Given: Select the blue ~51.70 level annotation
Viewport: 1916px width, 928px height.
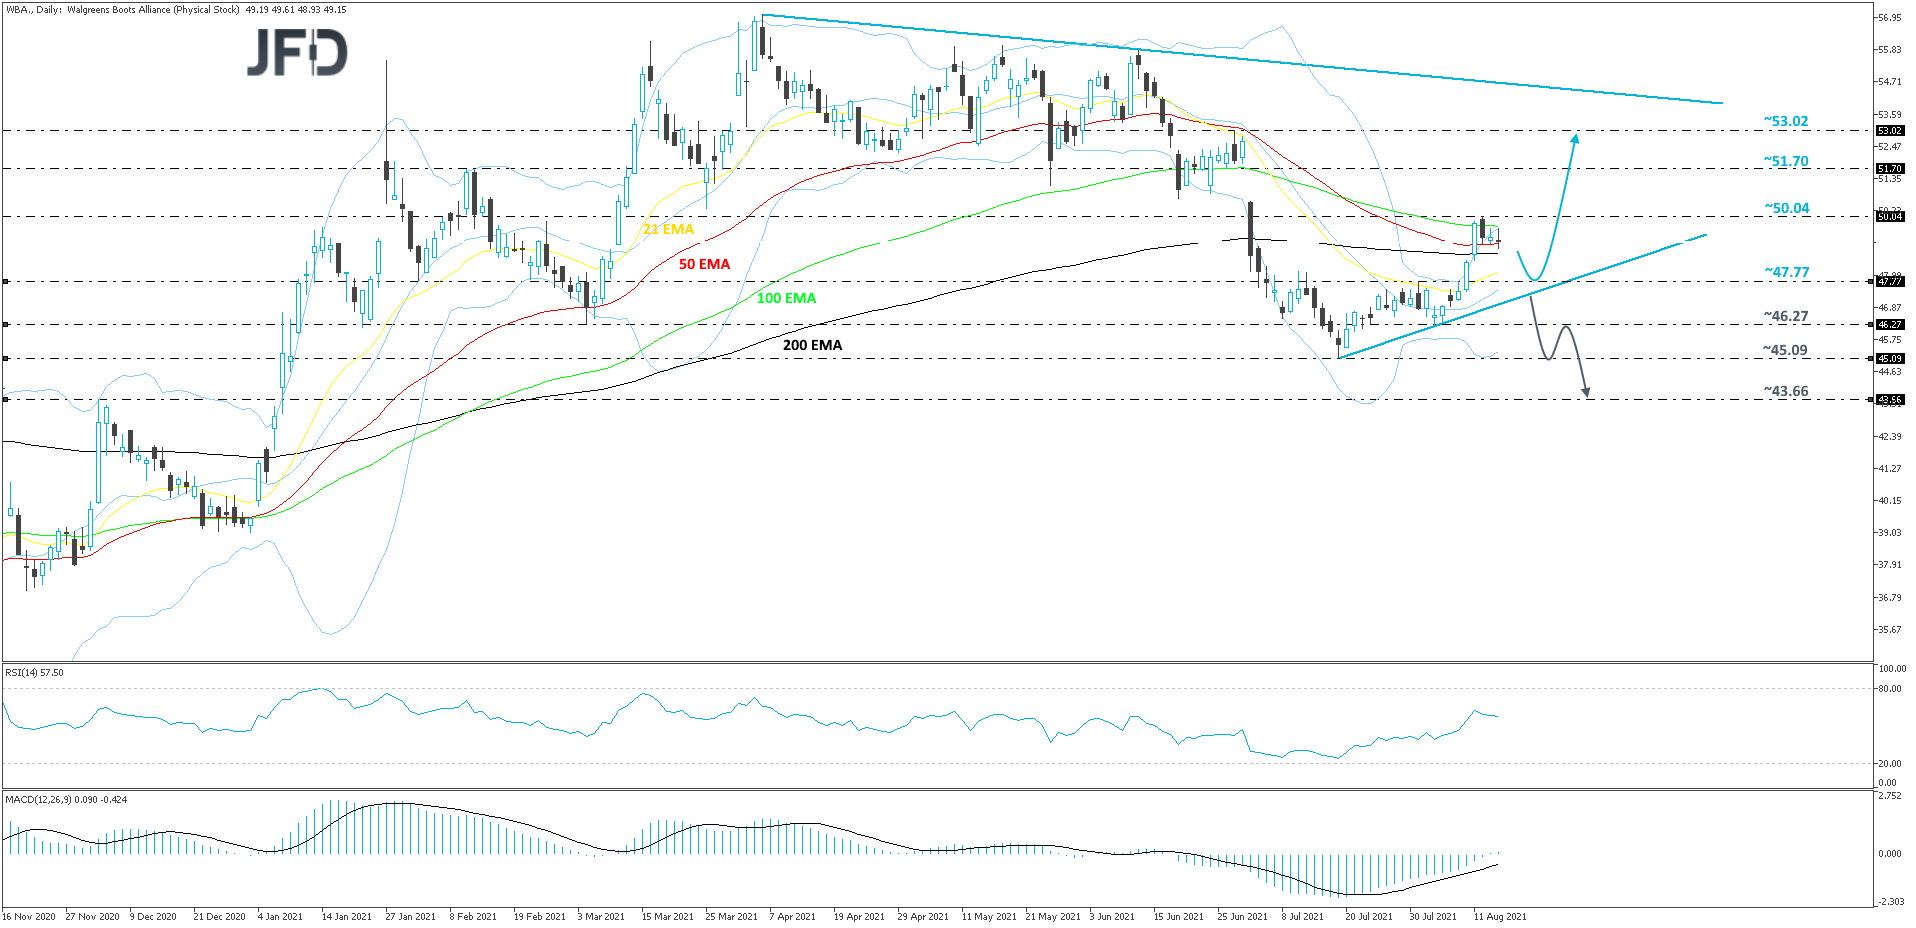Looking at the screenshot, I should [x=1786, y=161].
